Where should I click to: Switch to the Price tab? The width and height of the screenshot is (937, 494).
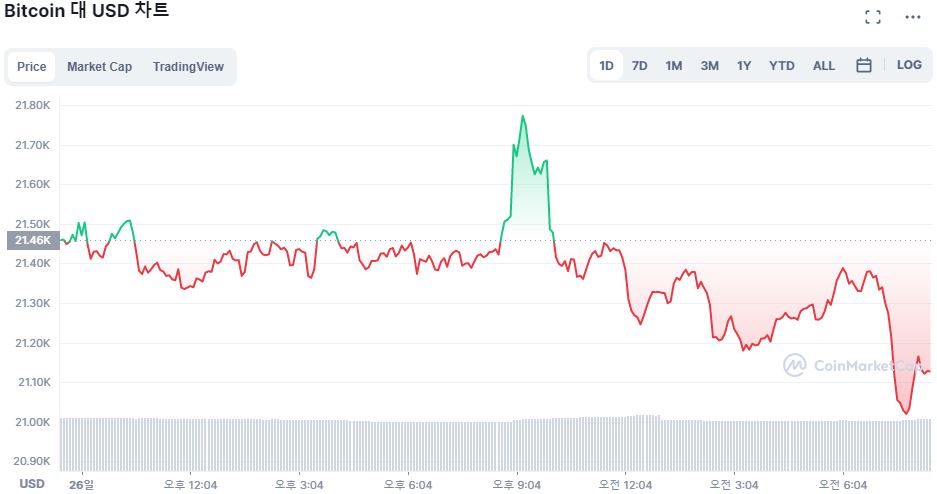point(32,67)
